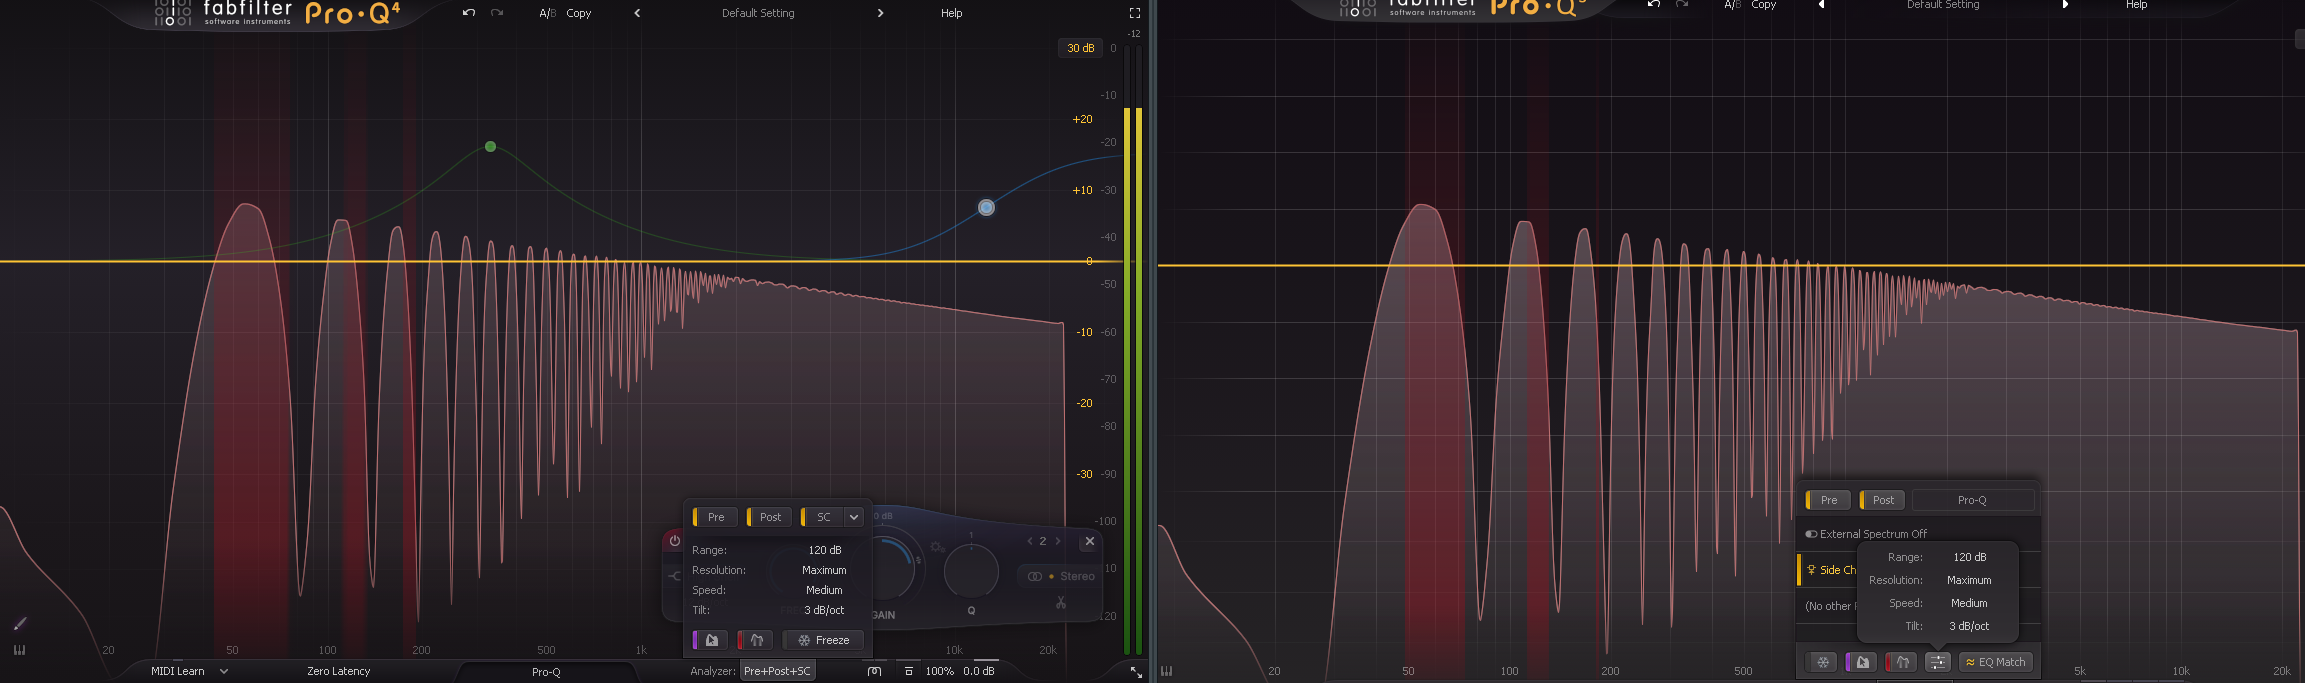The height and width of the screenshot is (683, 2305).
Task: Open 30 dB display range selector
Action: 1080,48
